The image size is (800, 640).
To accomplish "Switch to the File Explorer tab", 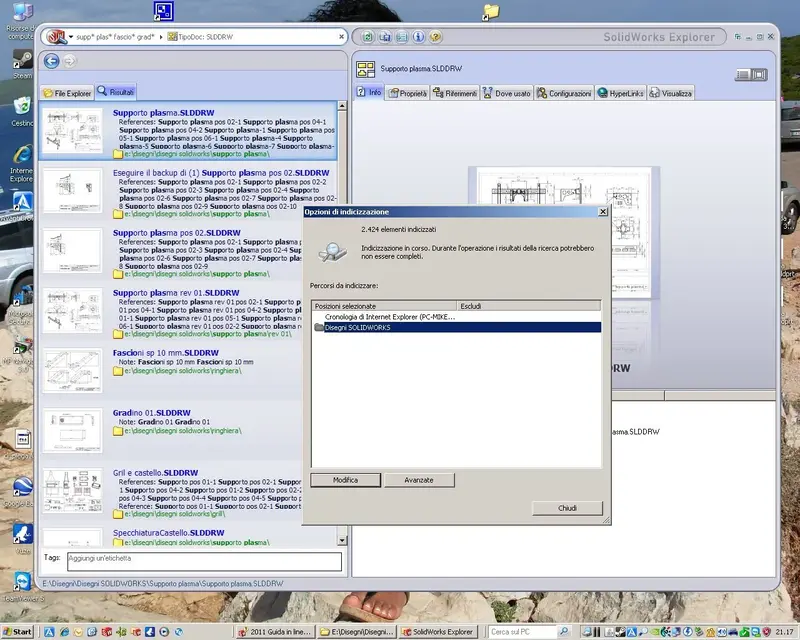I will pyautogui.click(x=67, y=93).
